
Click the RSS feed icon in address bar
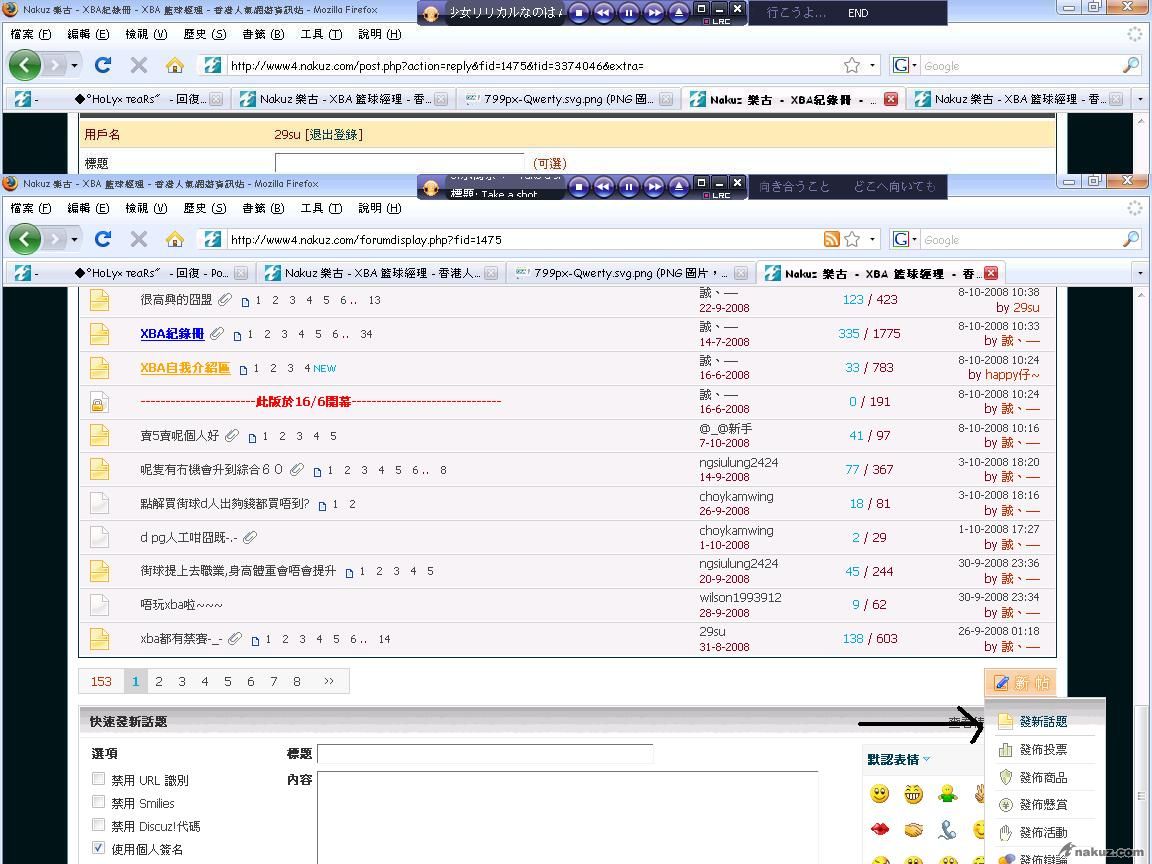831,239
